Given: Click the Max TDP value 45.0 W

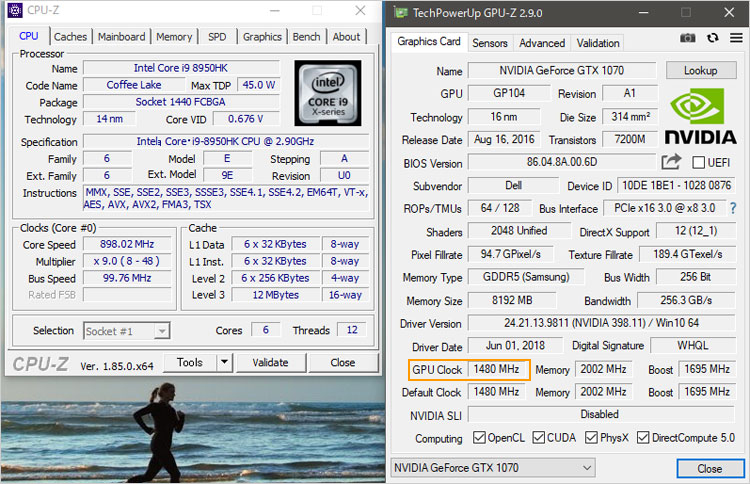Looking at the screenshot, I should tap(258, 85).
